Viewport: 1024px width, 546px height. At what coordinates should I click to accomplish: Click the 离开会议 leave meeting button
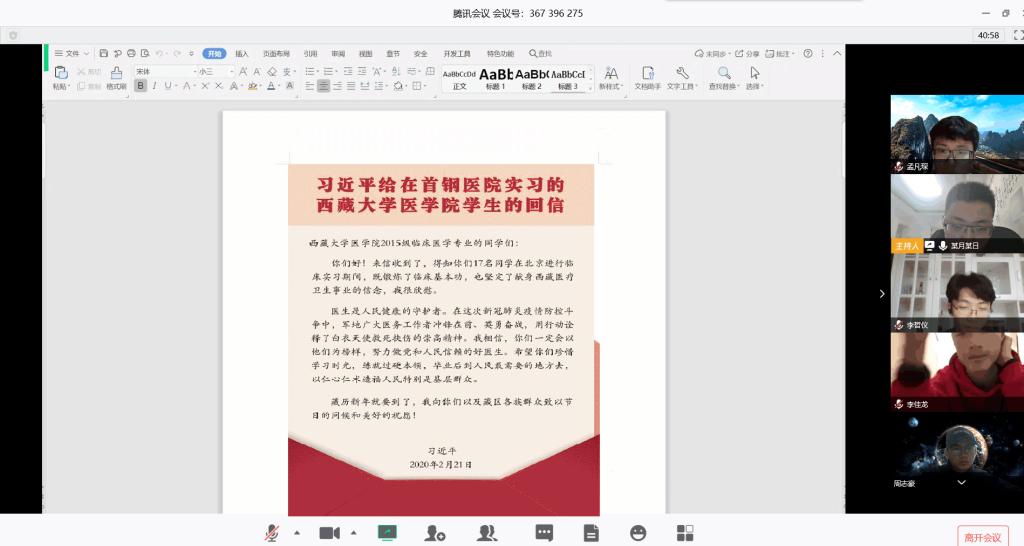point(982,537)
